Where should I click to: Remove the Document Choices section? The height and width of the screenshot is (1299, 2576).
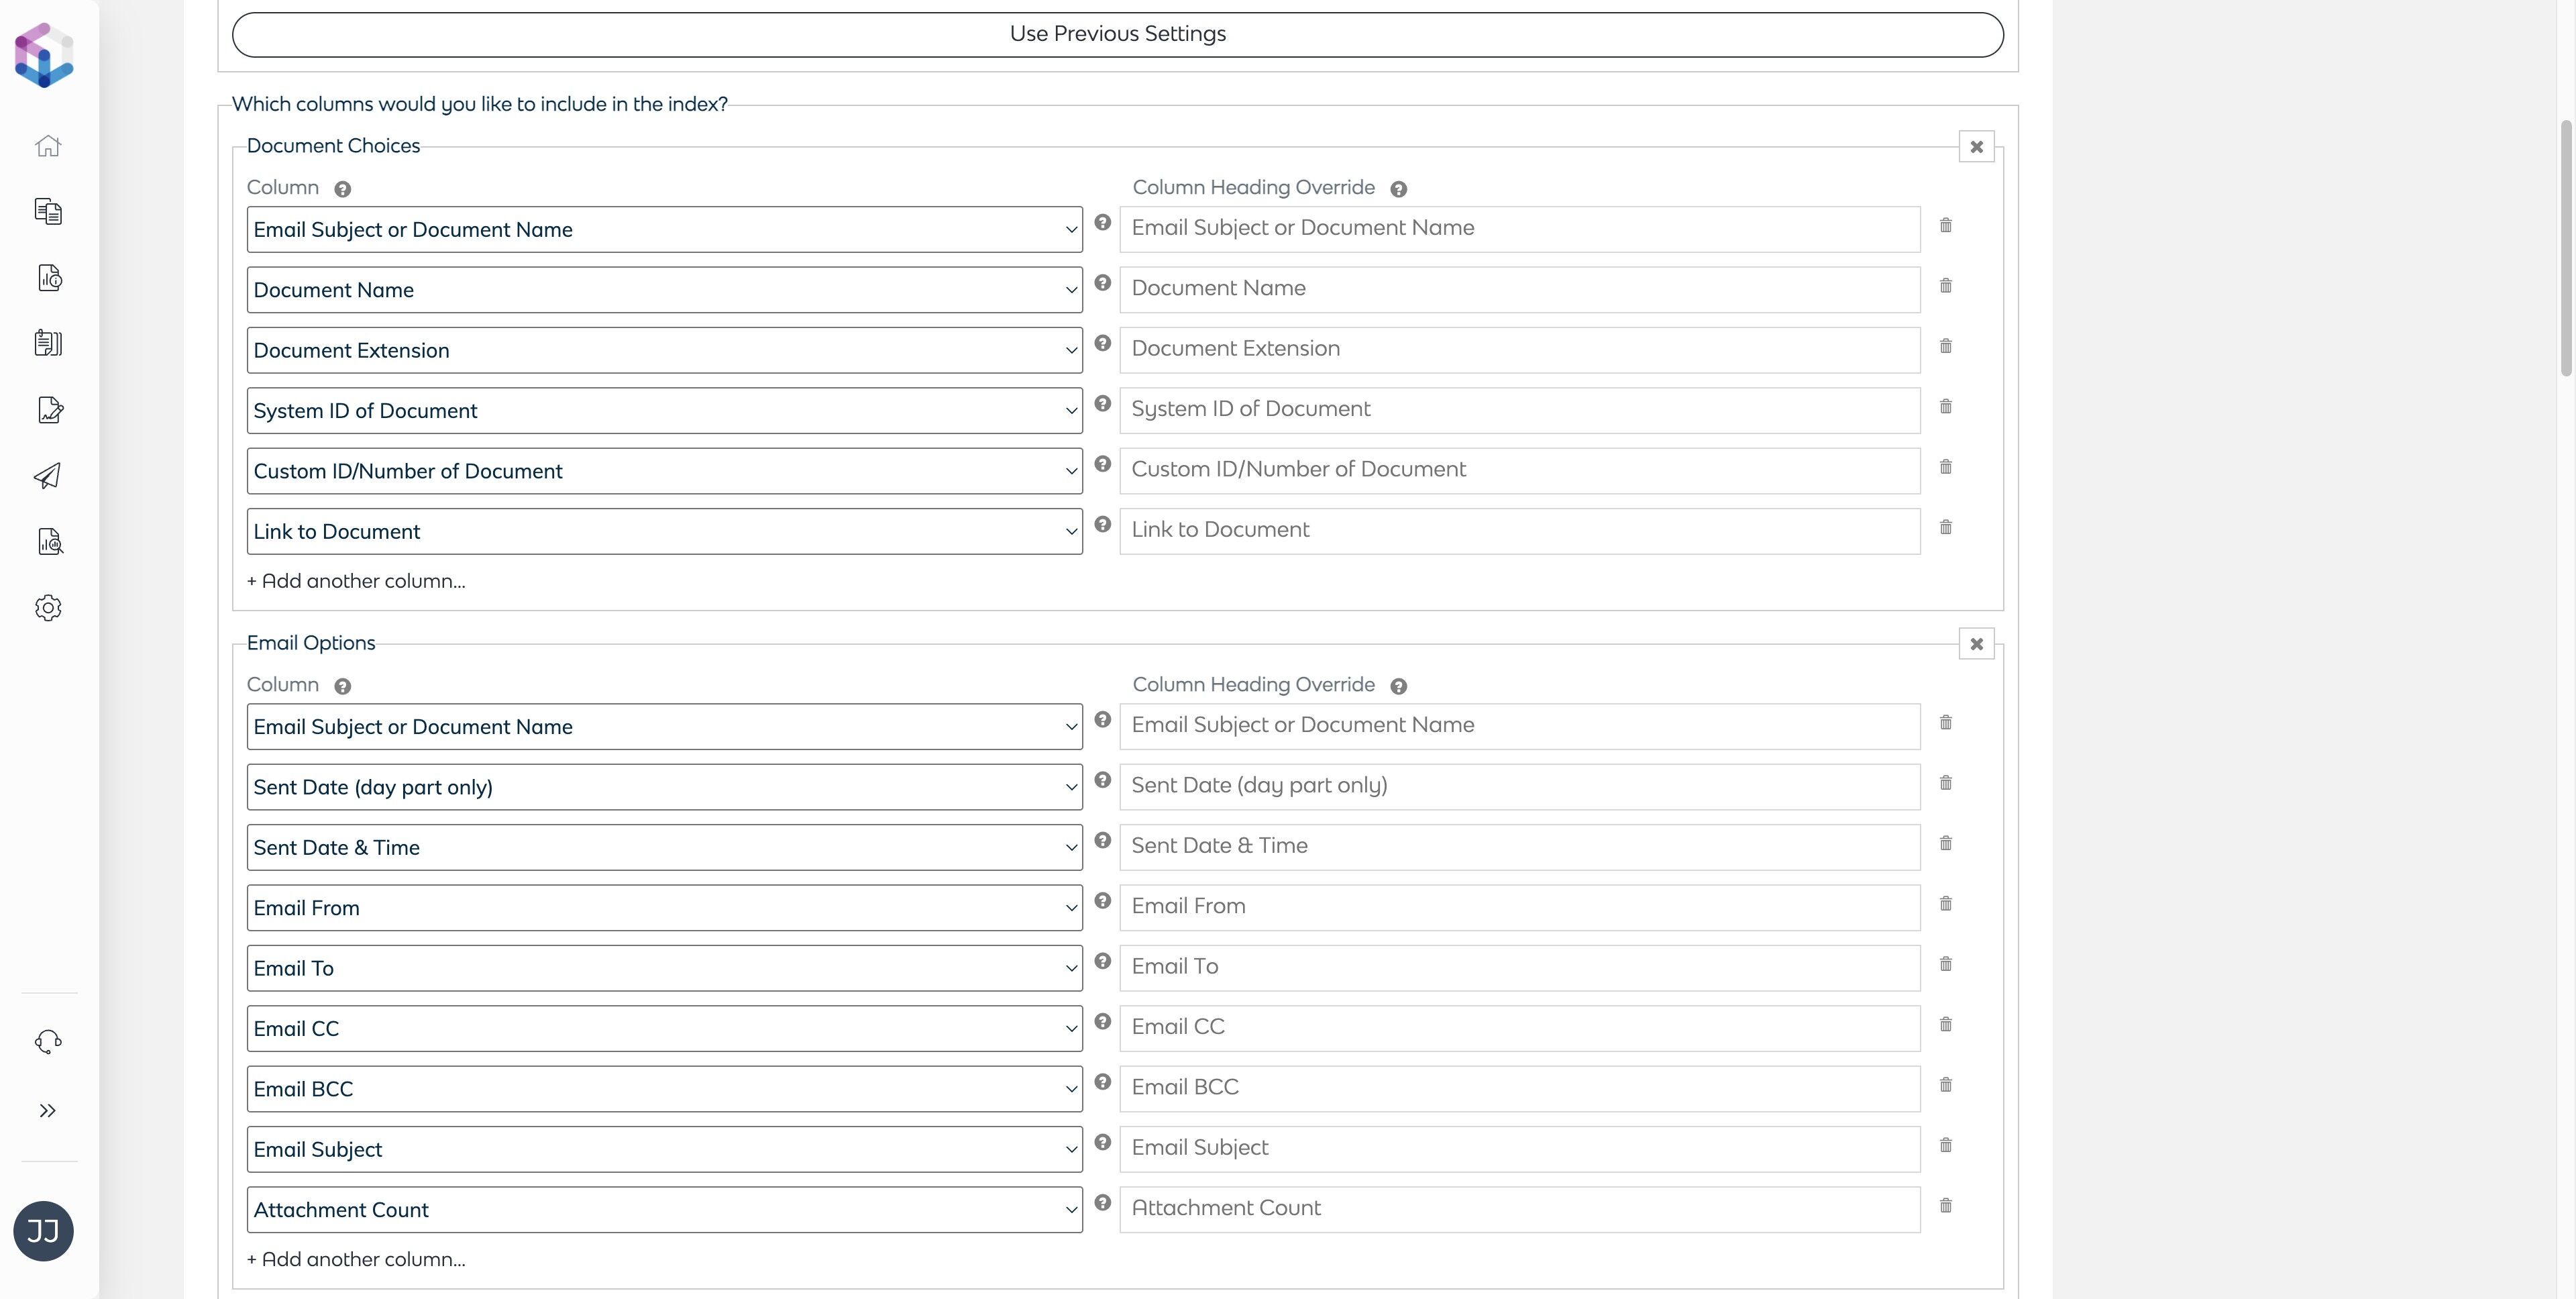tap(1976, 147)
